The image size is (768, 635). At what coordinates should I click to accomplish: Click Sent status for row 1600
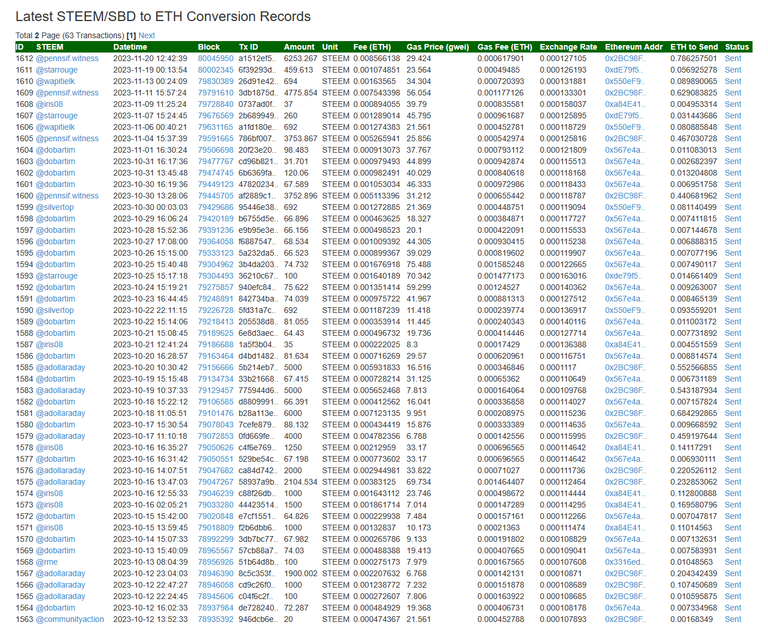point(733,195)
